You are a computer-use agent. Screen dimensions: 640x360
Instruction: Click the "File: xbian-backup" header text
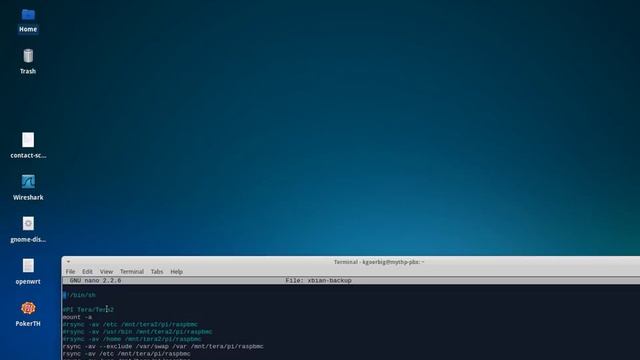pyautogui.click(x=318, y=280)
